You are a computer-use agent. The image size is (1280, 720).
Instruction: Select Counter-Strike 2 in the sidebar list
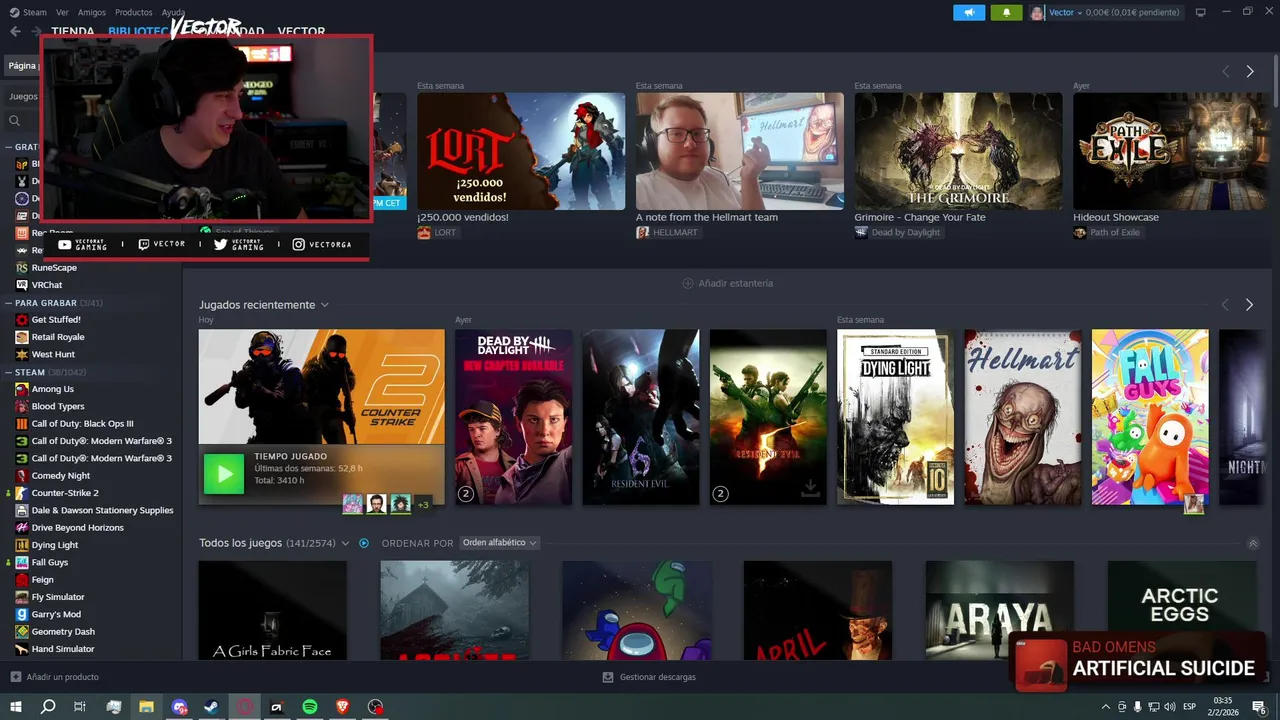pyautogui.click(x=65, y=493)
